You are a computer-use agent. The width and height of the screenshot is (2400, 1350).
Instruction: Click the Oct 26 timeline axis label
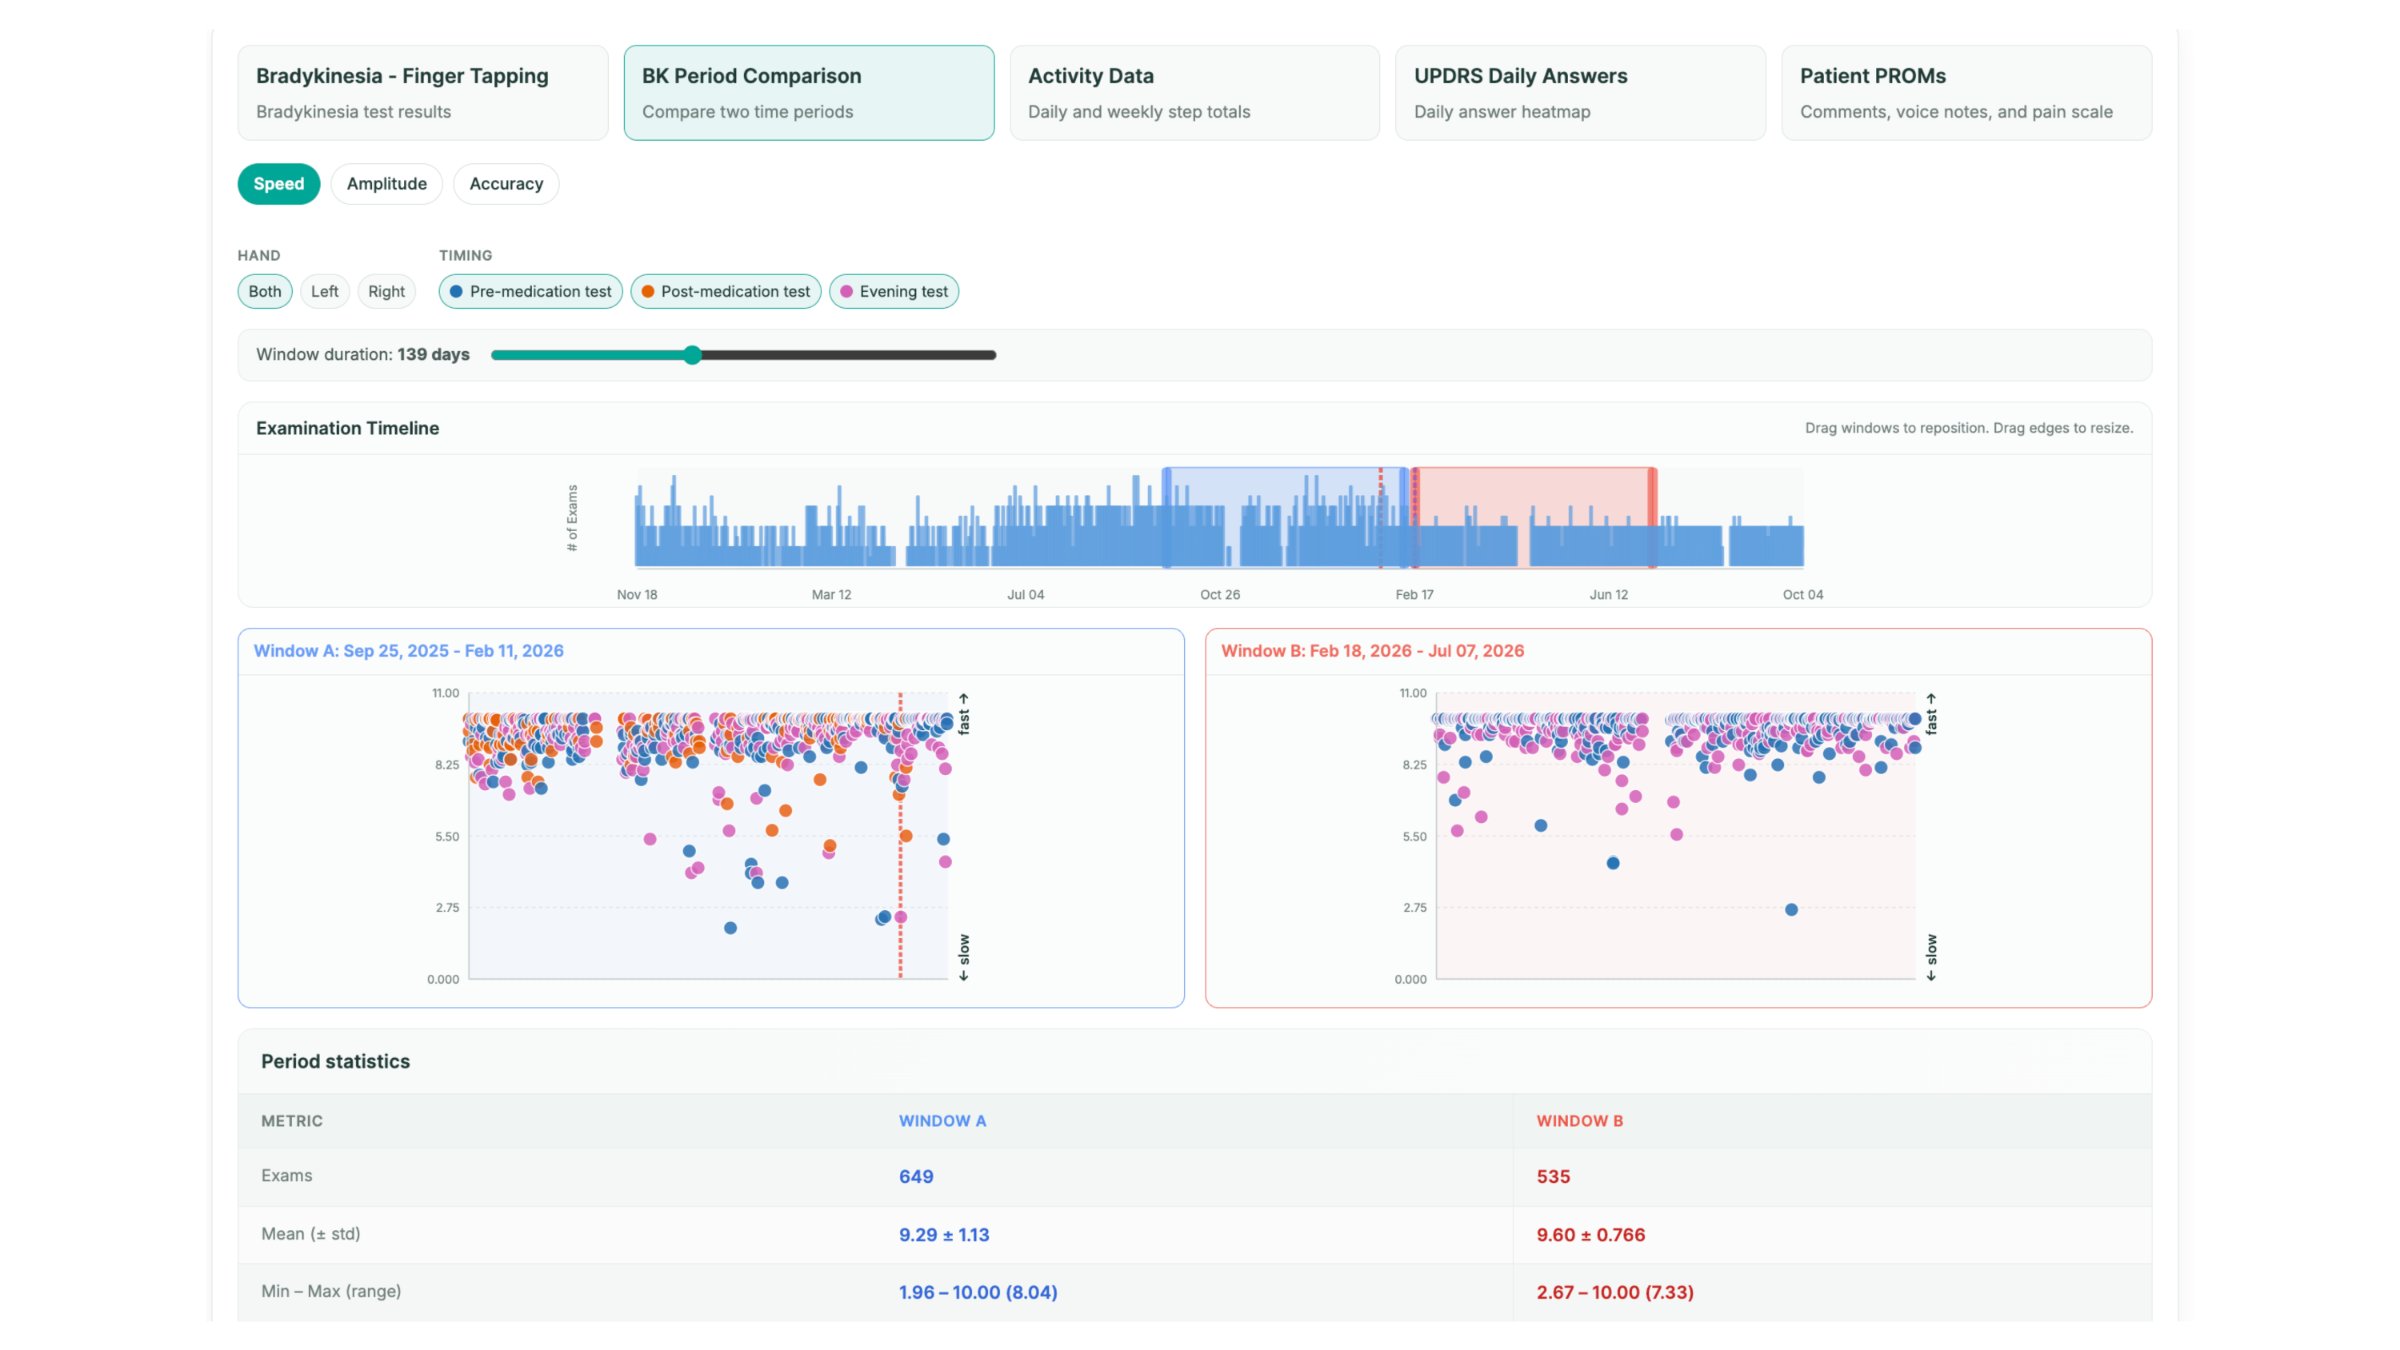click(x=1220, y=594)
